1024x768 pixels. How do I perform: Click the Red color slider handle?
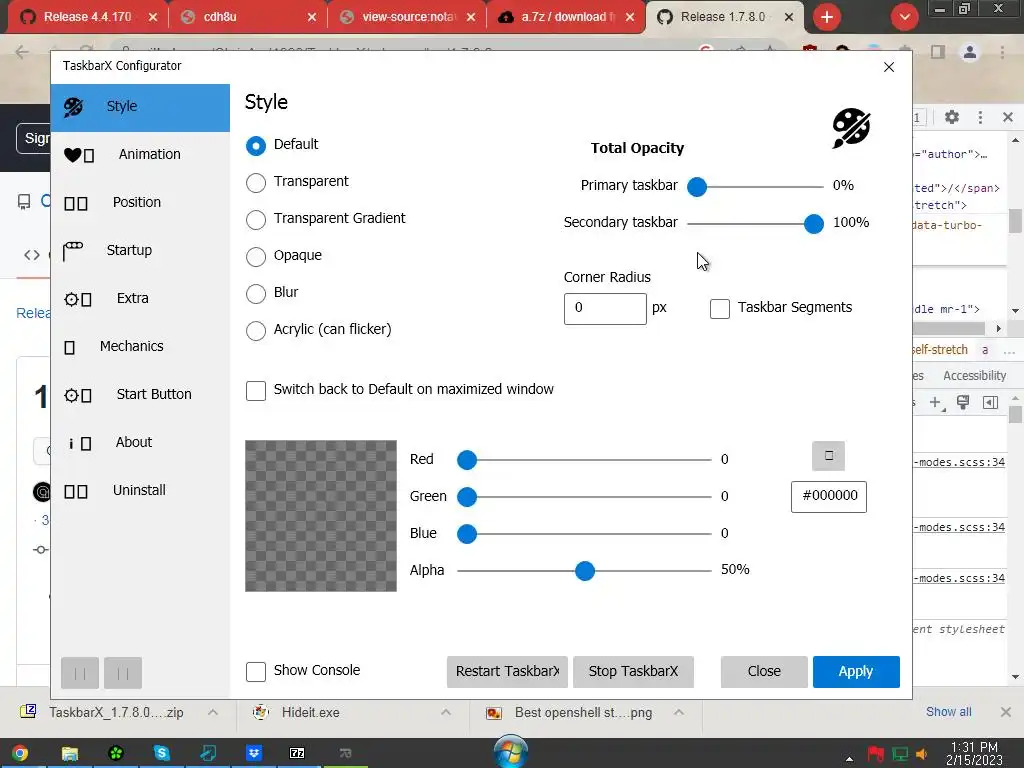pyautogui.click(x=467, y=460)
